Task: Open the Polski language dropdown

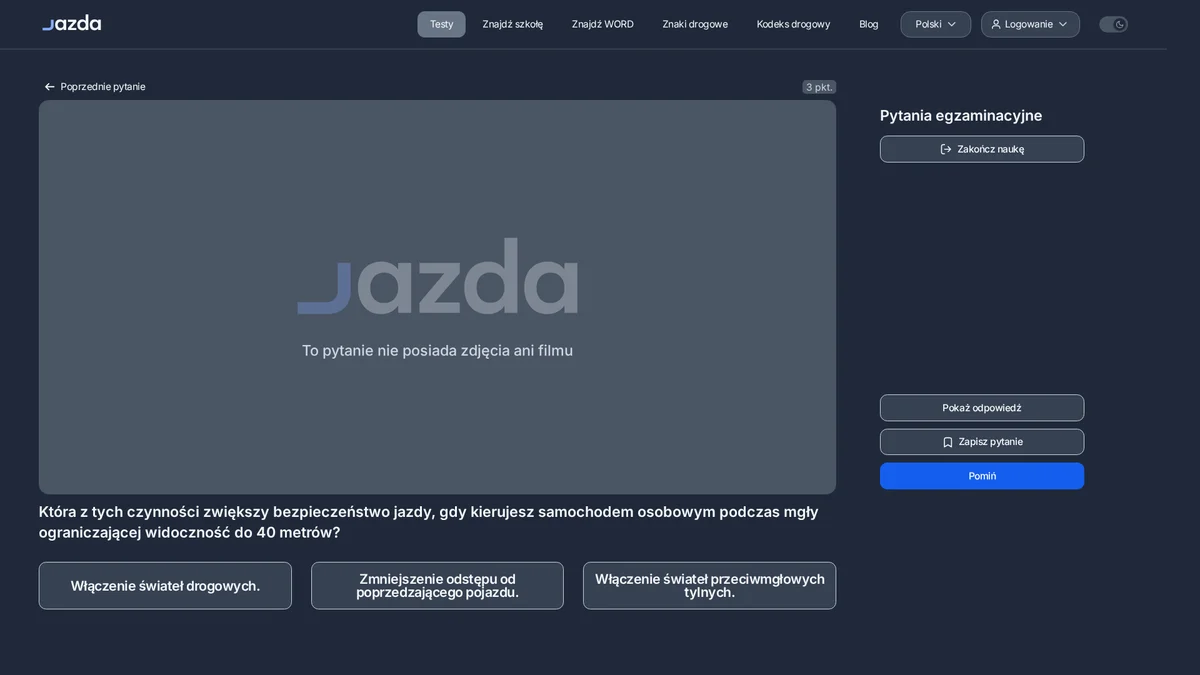Action: [x=935, y=24]
